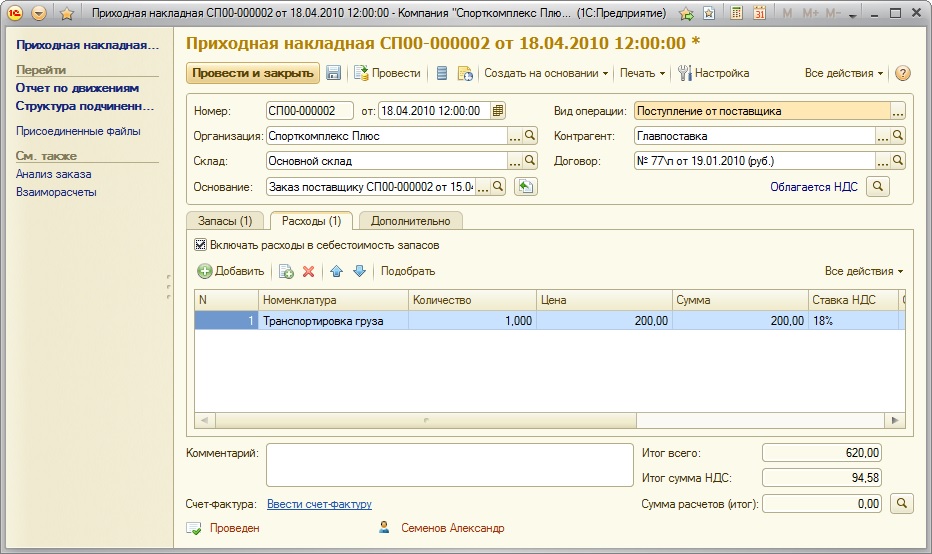Viewport: 932px width, 554px height.
Task: Toggle 'Включать расходы в себестоимость запасов' checkbox
Action: click(200, 245)
